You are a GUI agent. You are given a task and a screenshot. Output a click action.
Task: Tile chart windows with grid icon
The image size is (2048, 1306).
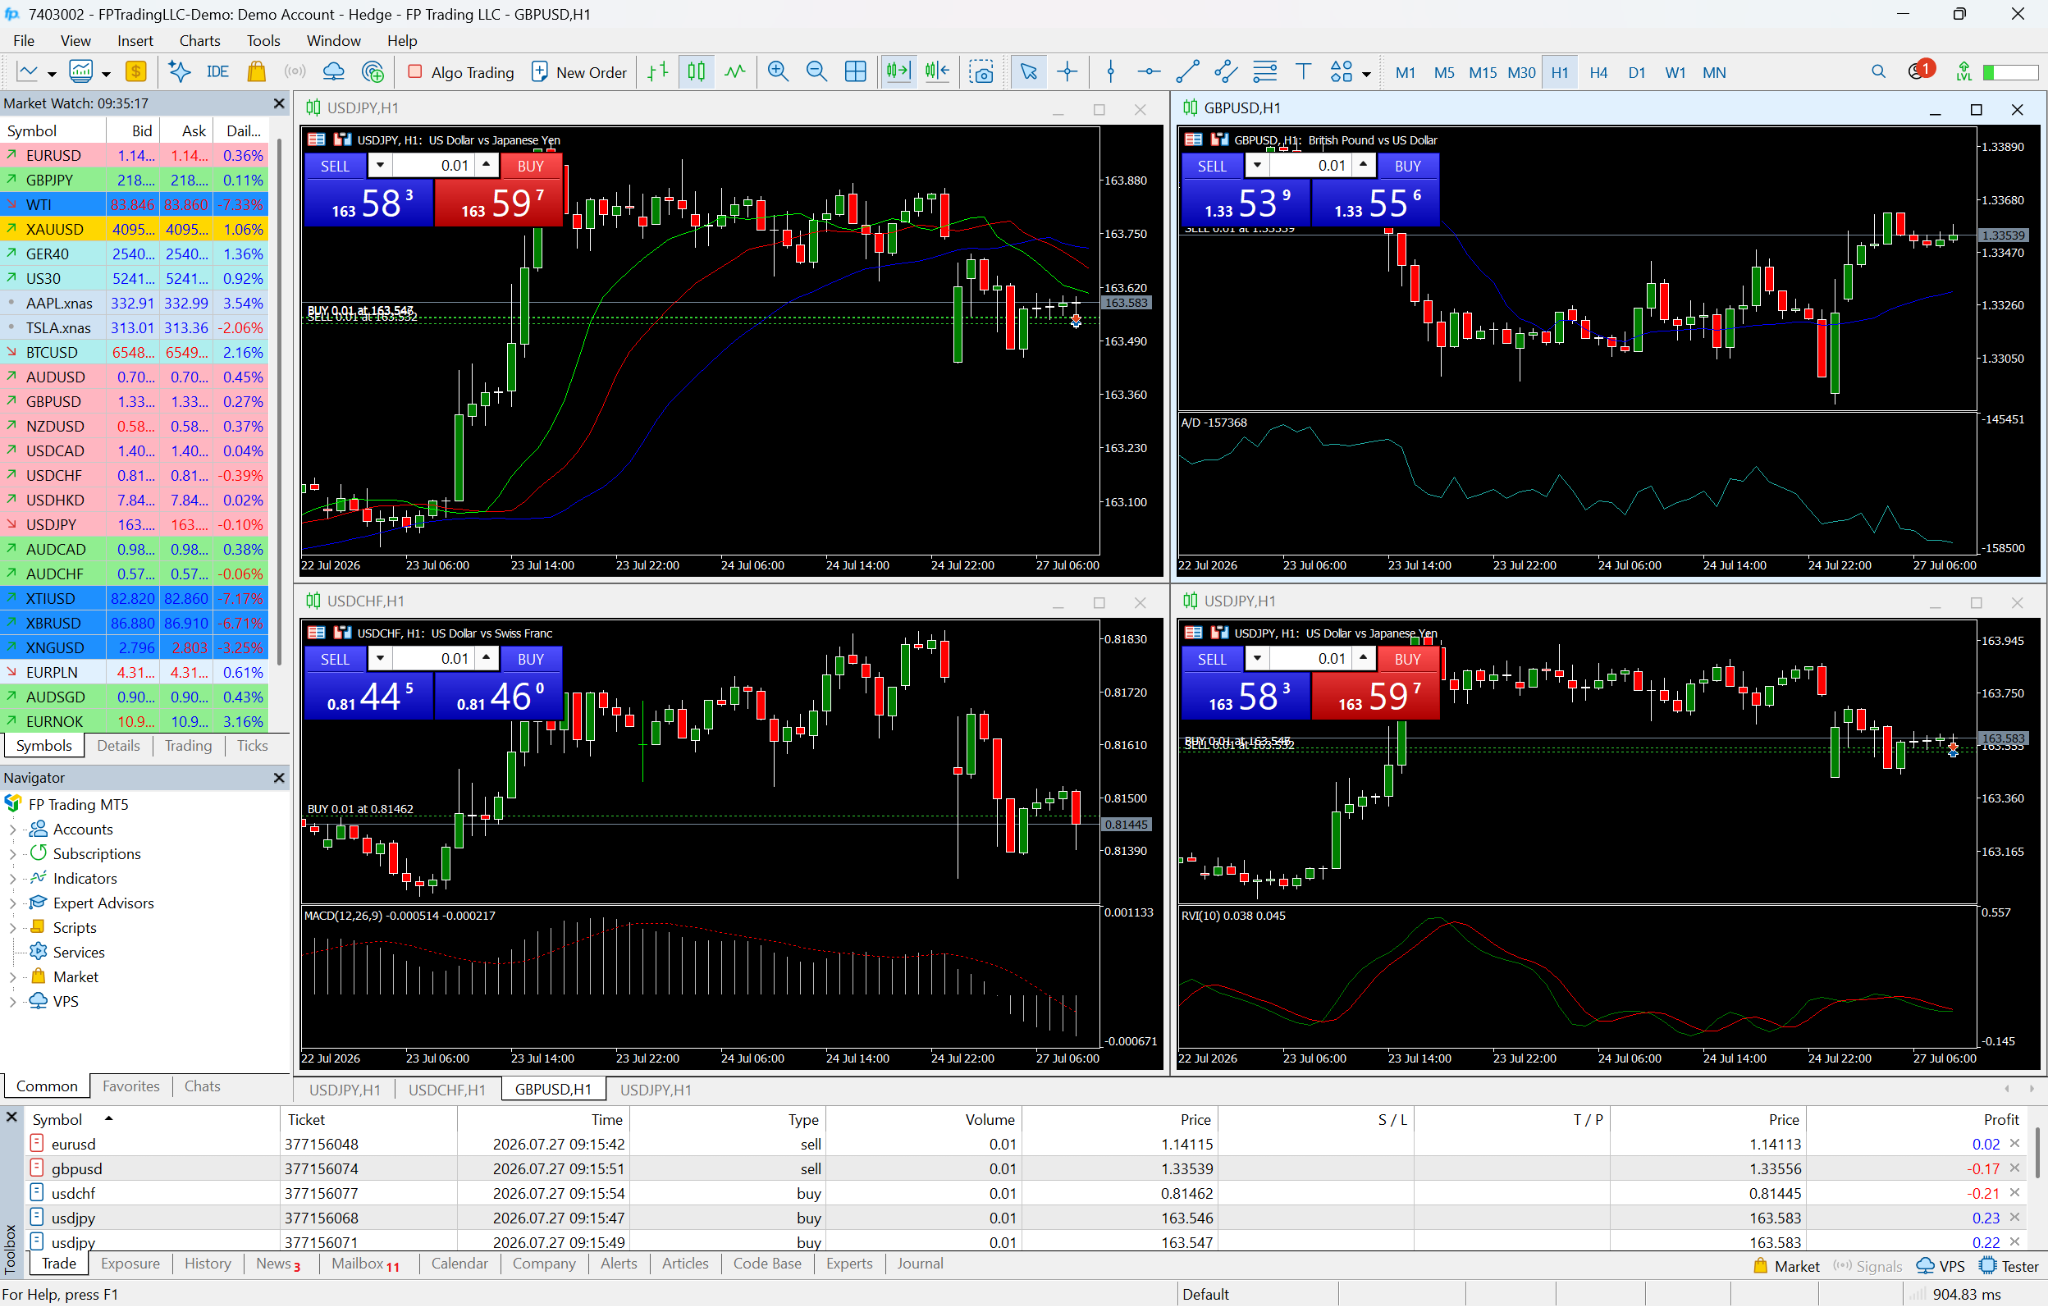(x=855, y=72)
